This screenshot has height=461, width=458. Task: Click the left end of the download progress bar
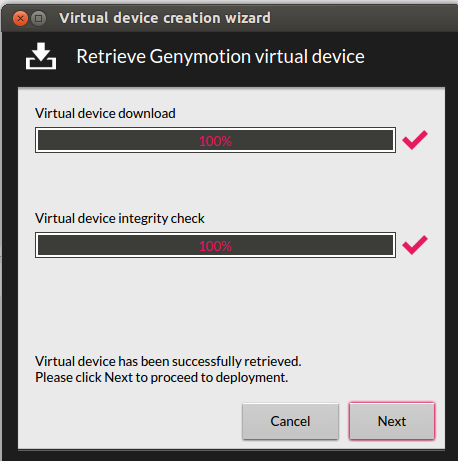pos(43,140)
